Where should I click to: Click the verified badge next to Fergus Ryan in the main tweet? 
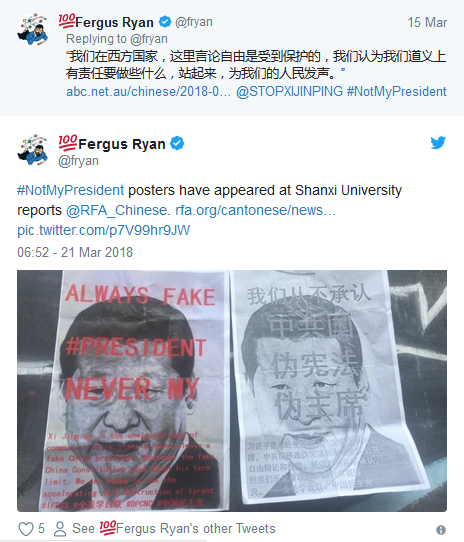(177, 143)
